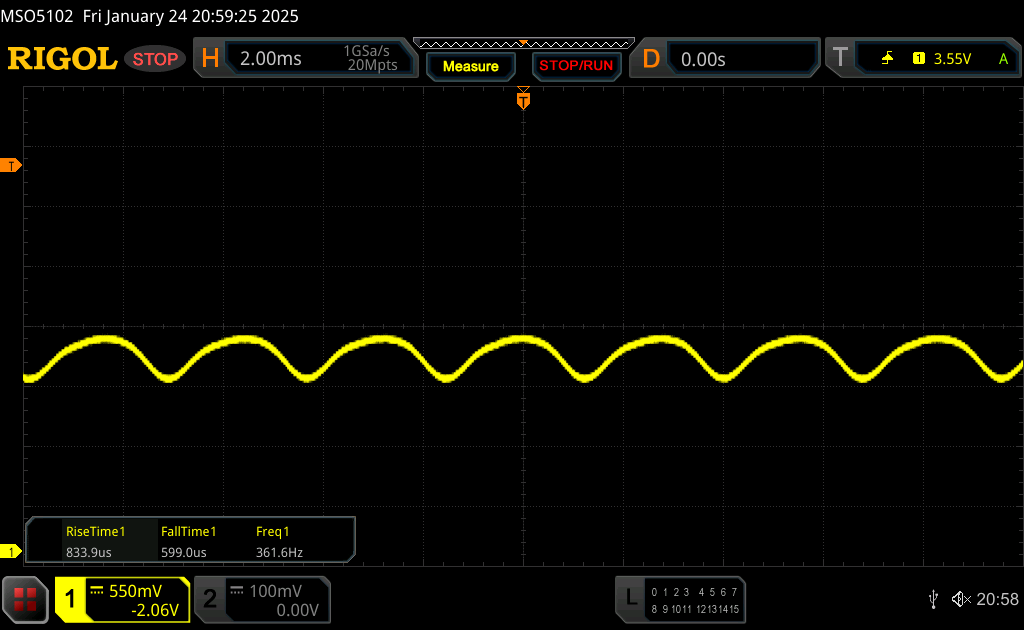Click the trigger level T marker on left edge
The image size is (1024, 630).
click(x=10, y=166)
